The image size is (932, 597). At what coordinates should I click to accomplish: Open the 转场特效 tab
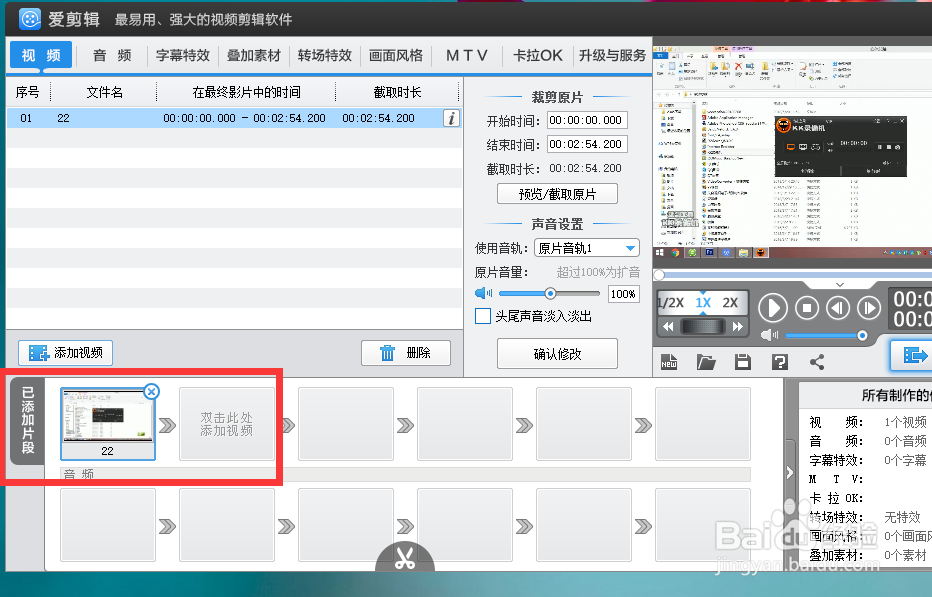click(x=325, y=55)
